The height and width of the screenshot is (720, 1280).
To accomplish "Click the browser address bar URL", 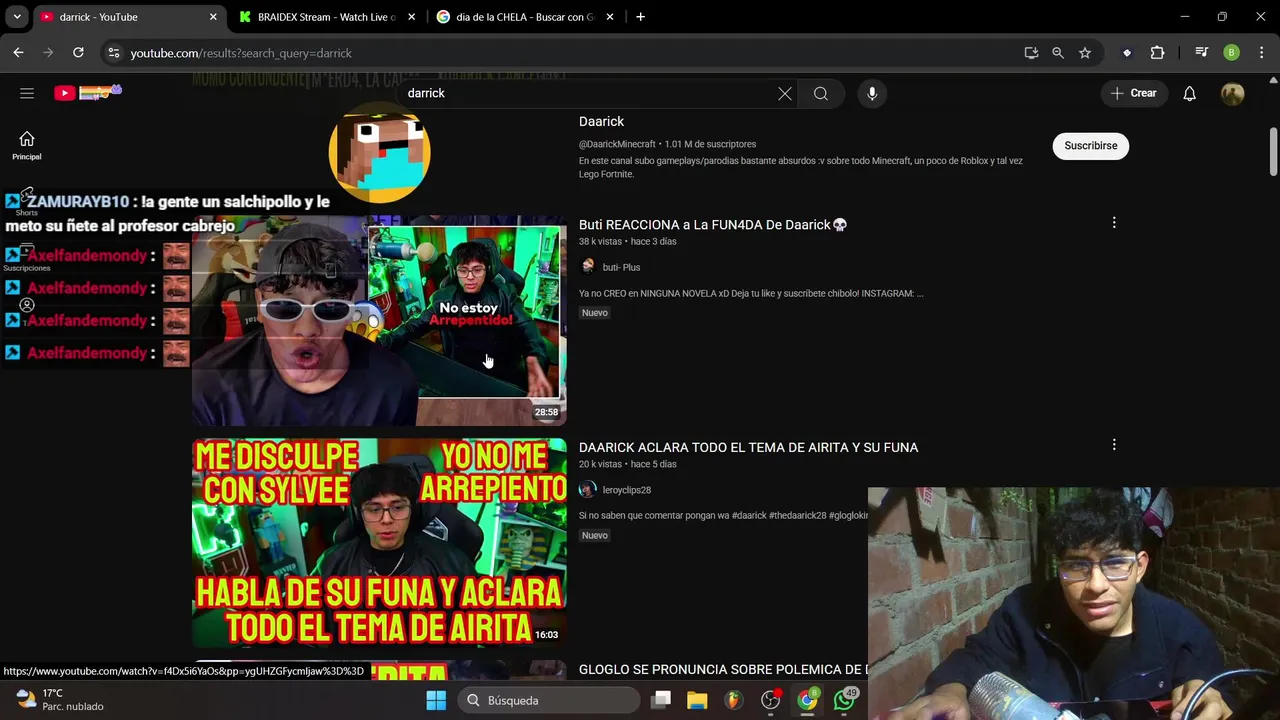I will (241, 53).
